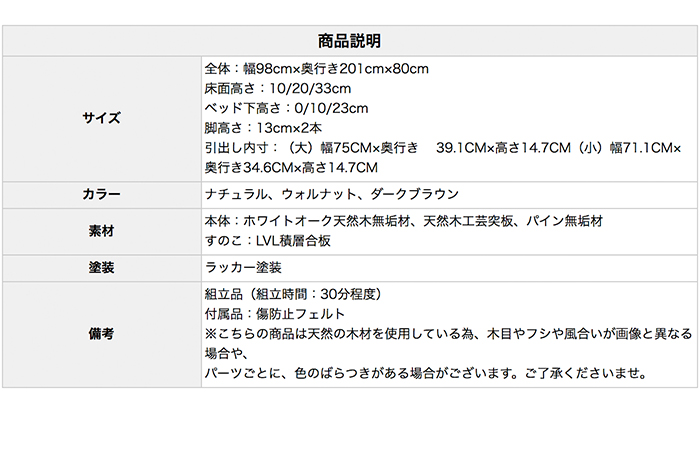Select the カラー row label

(x=100, y=194)
